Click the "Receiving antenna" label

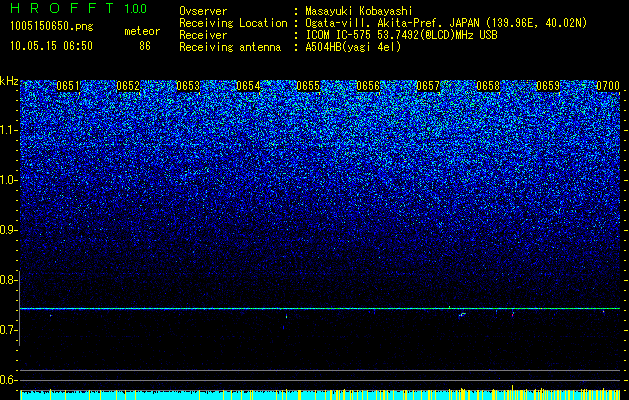230,47
